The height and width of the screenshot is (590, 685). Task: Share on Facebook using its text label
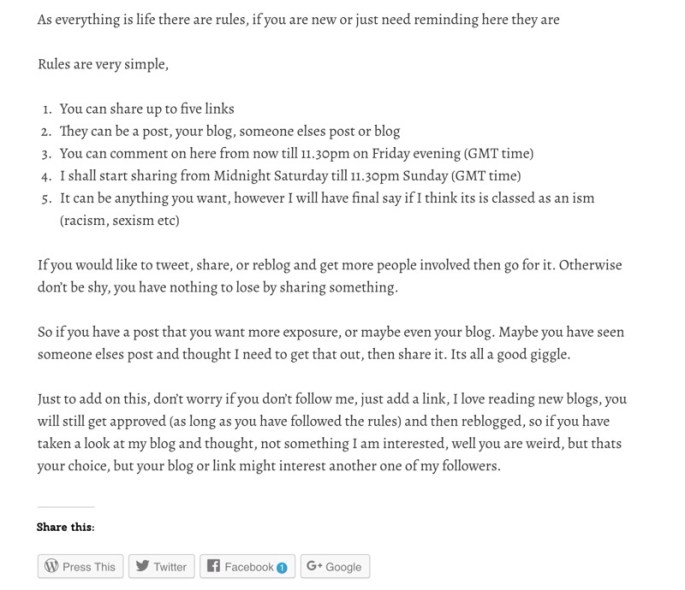pyautogui.click(x=248, y=567)
